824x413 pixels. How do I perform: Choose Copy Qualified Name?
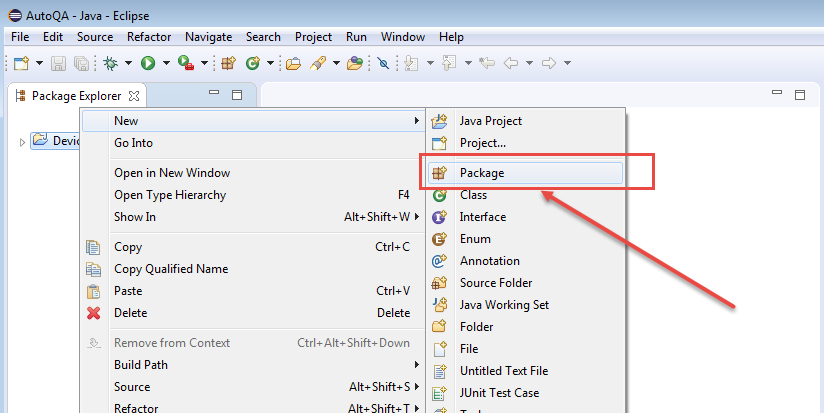[253, 269]
